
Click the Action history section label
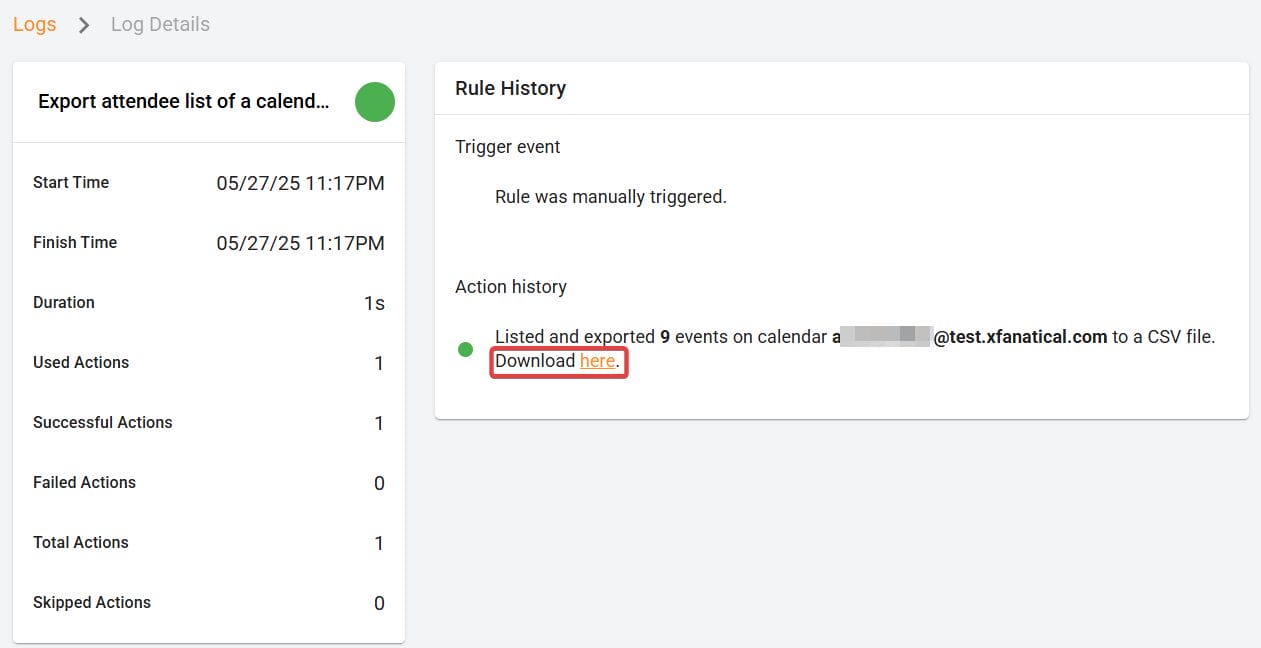click(x=511, y=286)
